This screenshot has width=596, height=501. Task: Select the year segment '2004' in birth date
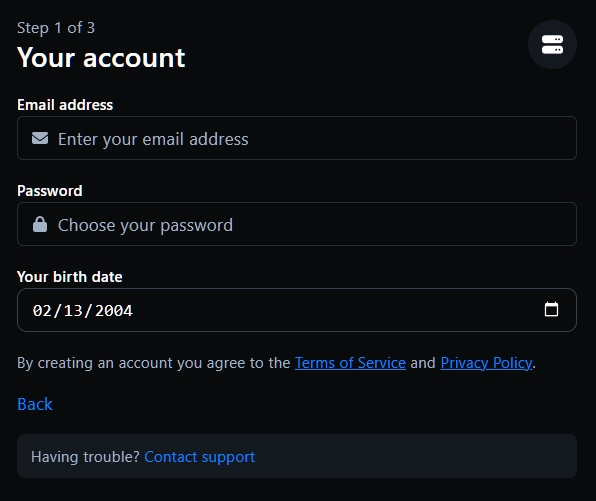tap(114, 311)
